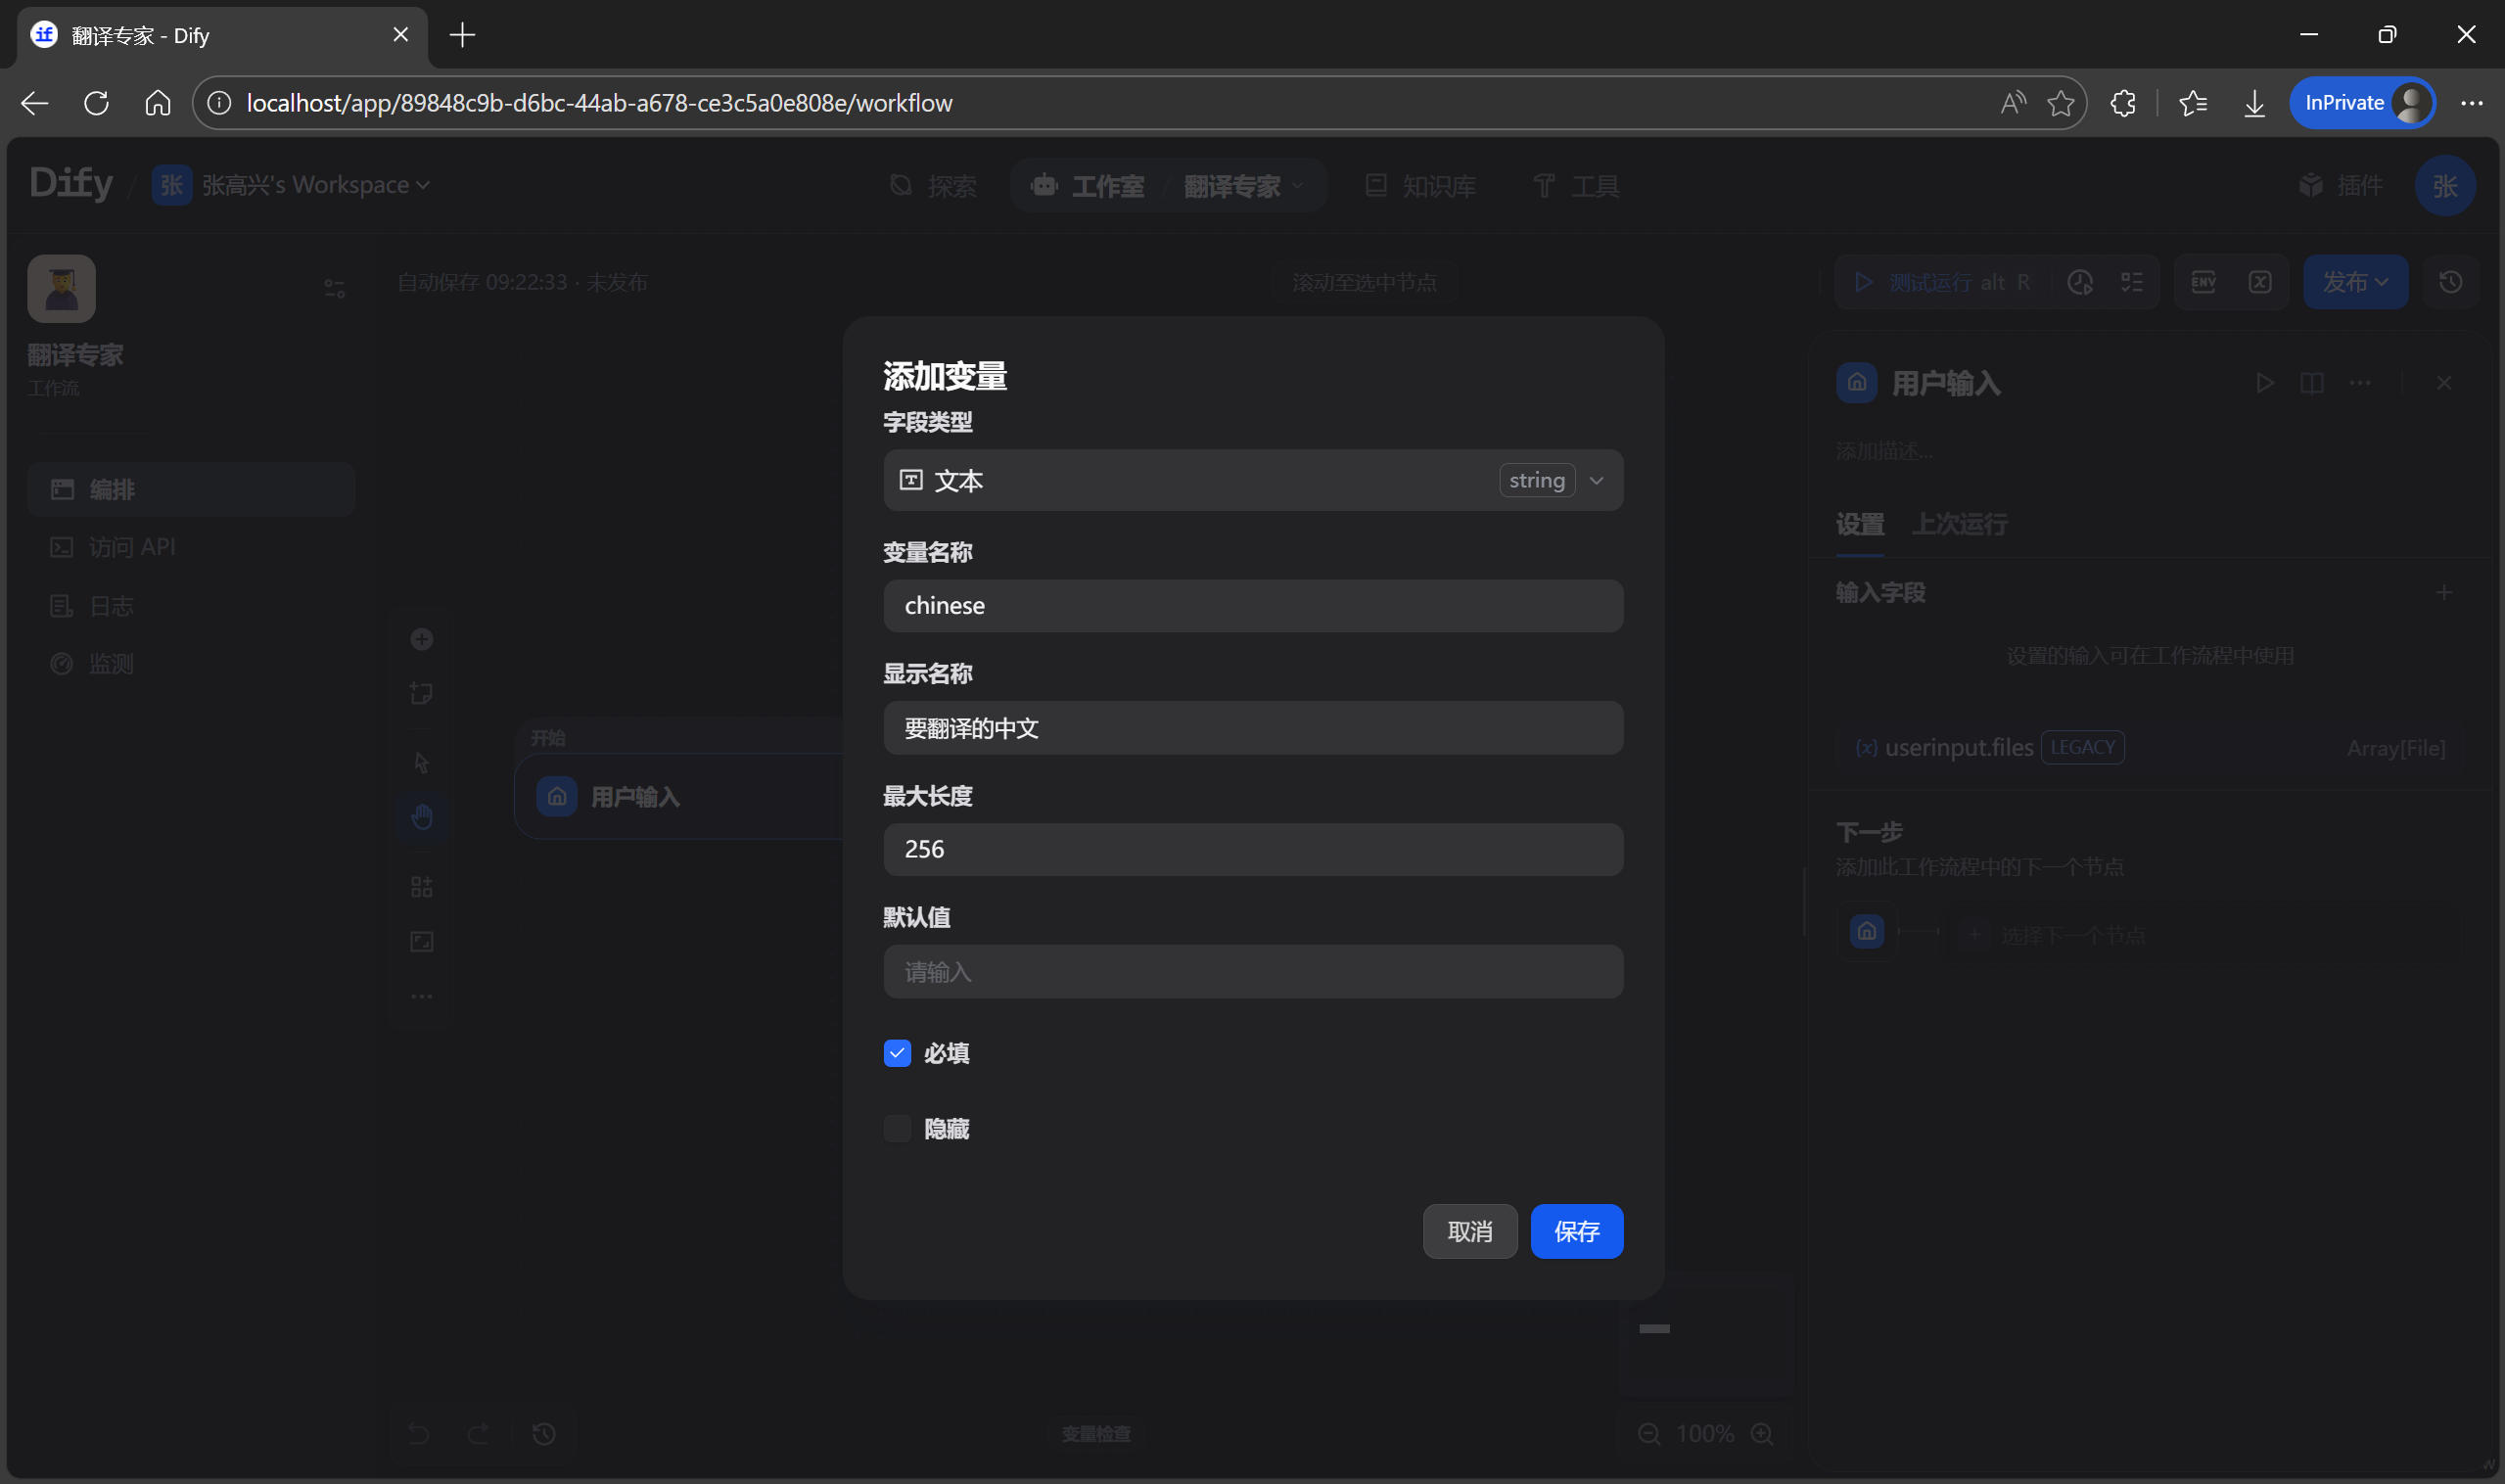Click the 取消 cancel button
Screen dimensions: 2505x1484
(x=1469, y=1232)
